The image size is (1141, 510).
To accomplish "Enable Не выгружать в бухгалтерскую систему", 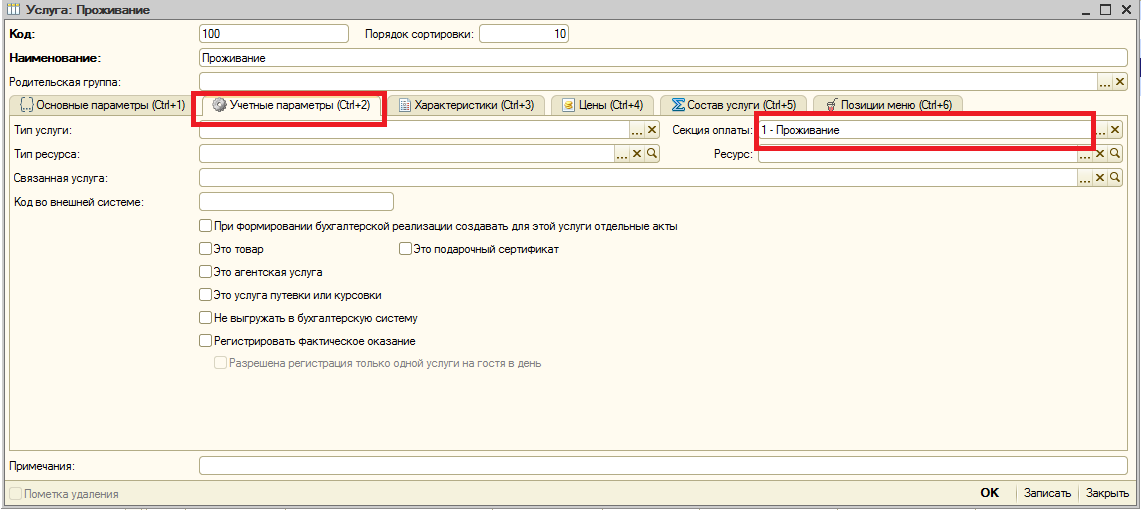I will (205, 318).
